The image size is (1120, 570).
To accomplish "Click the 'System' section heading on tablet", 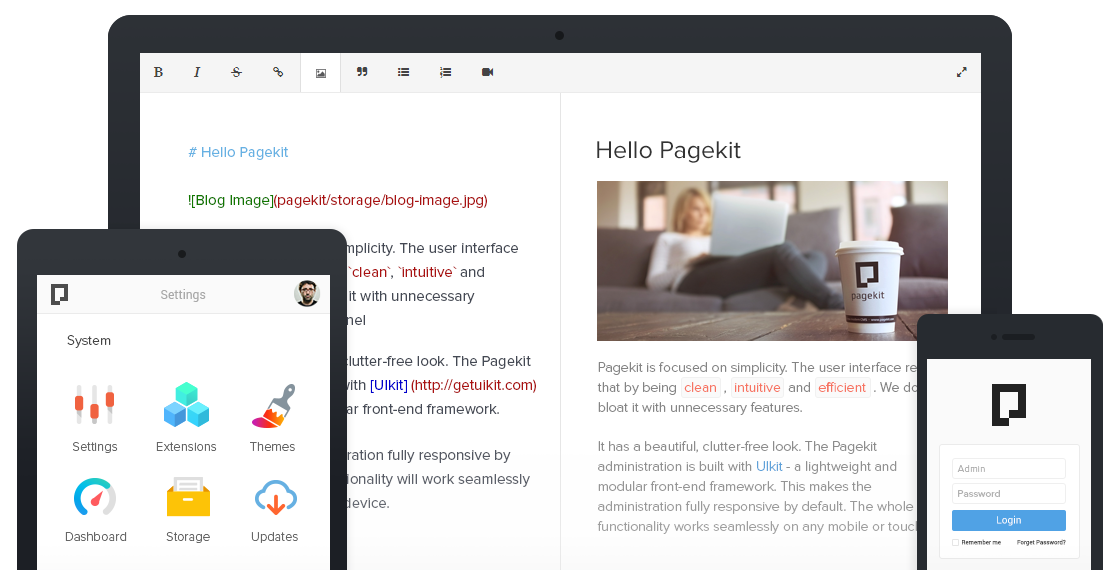I will tap(89, 341).
